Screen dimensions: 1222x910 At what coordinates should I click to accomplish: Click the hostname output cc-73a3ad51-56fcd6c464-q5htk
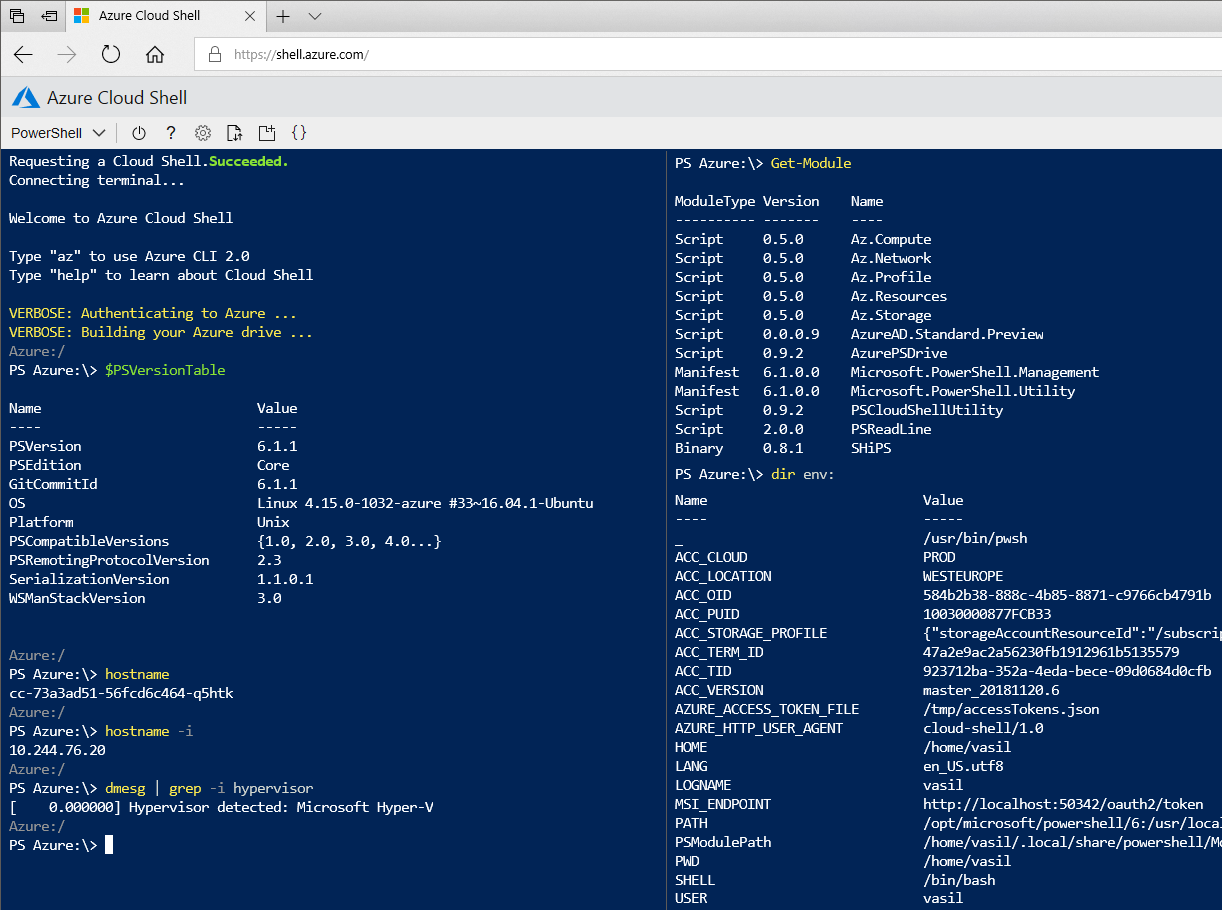(121, 693)
